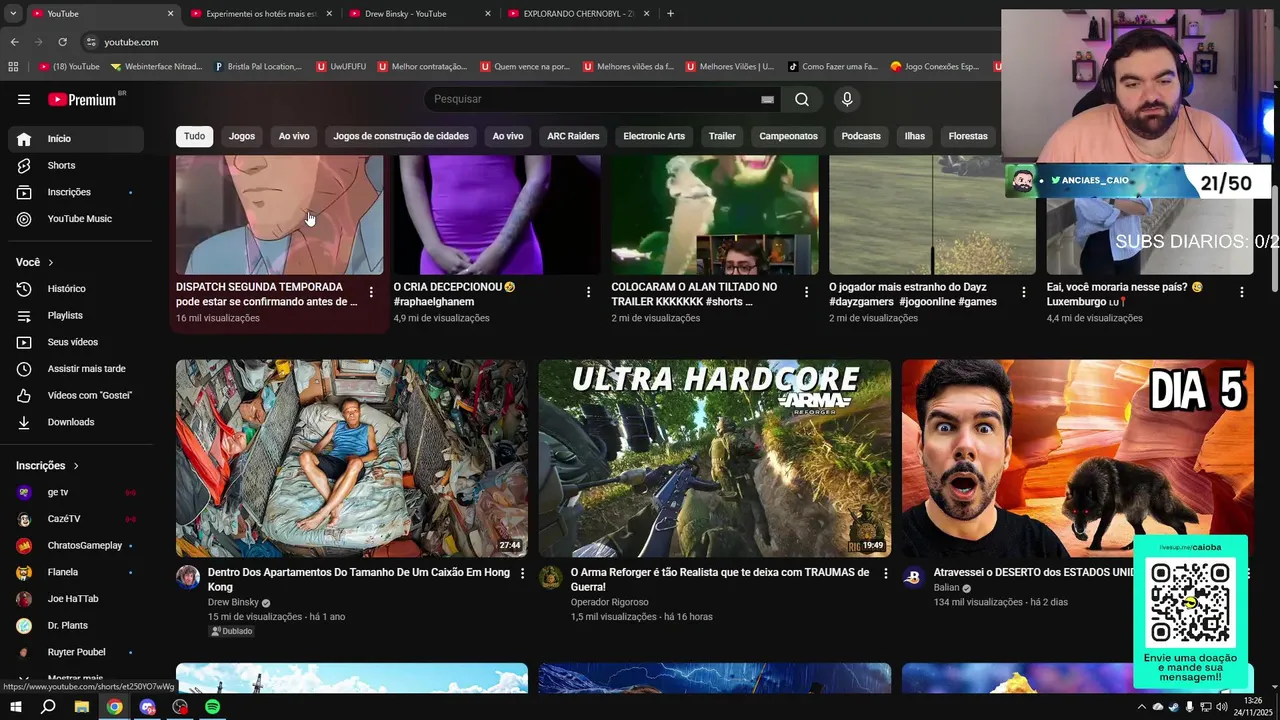Click the YouTube Premium logo
This screenshot has width=1280, height=720.
(x=82, y=99)
